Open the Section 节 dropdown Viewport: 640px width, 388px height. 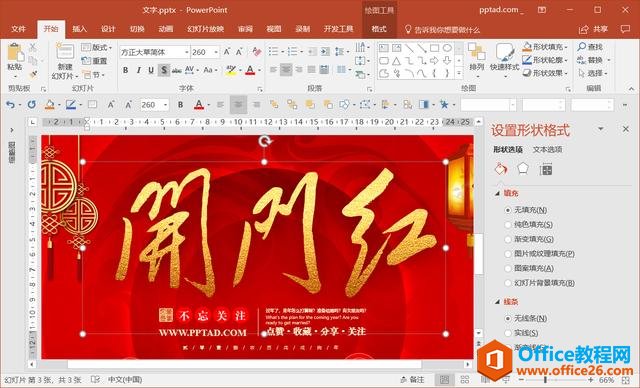[x=94, y=75]
